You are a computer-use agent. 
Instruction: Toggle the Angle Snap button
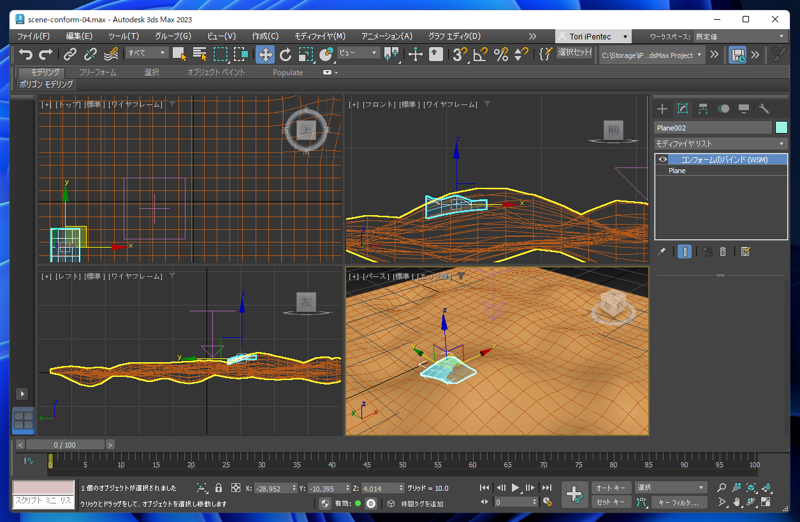tap(480, 54)
